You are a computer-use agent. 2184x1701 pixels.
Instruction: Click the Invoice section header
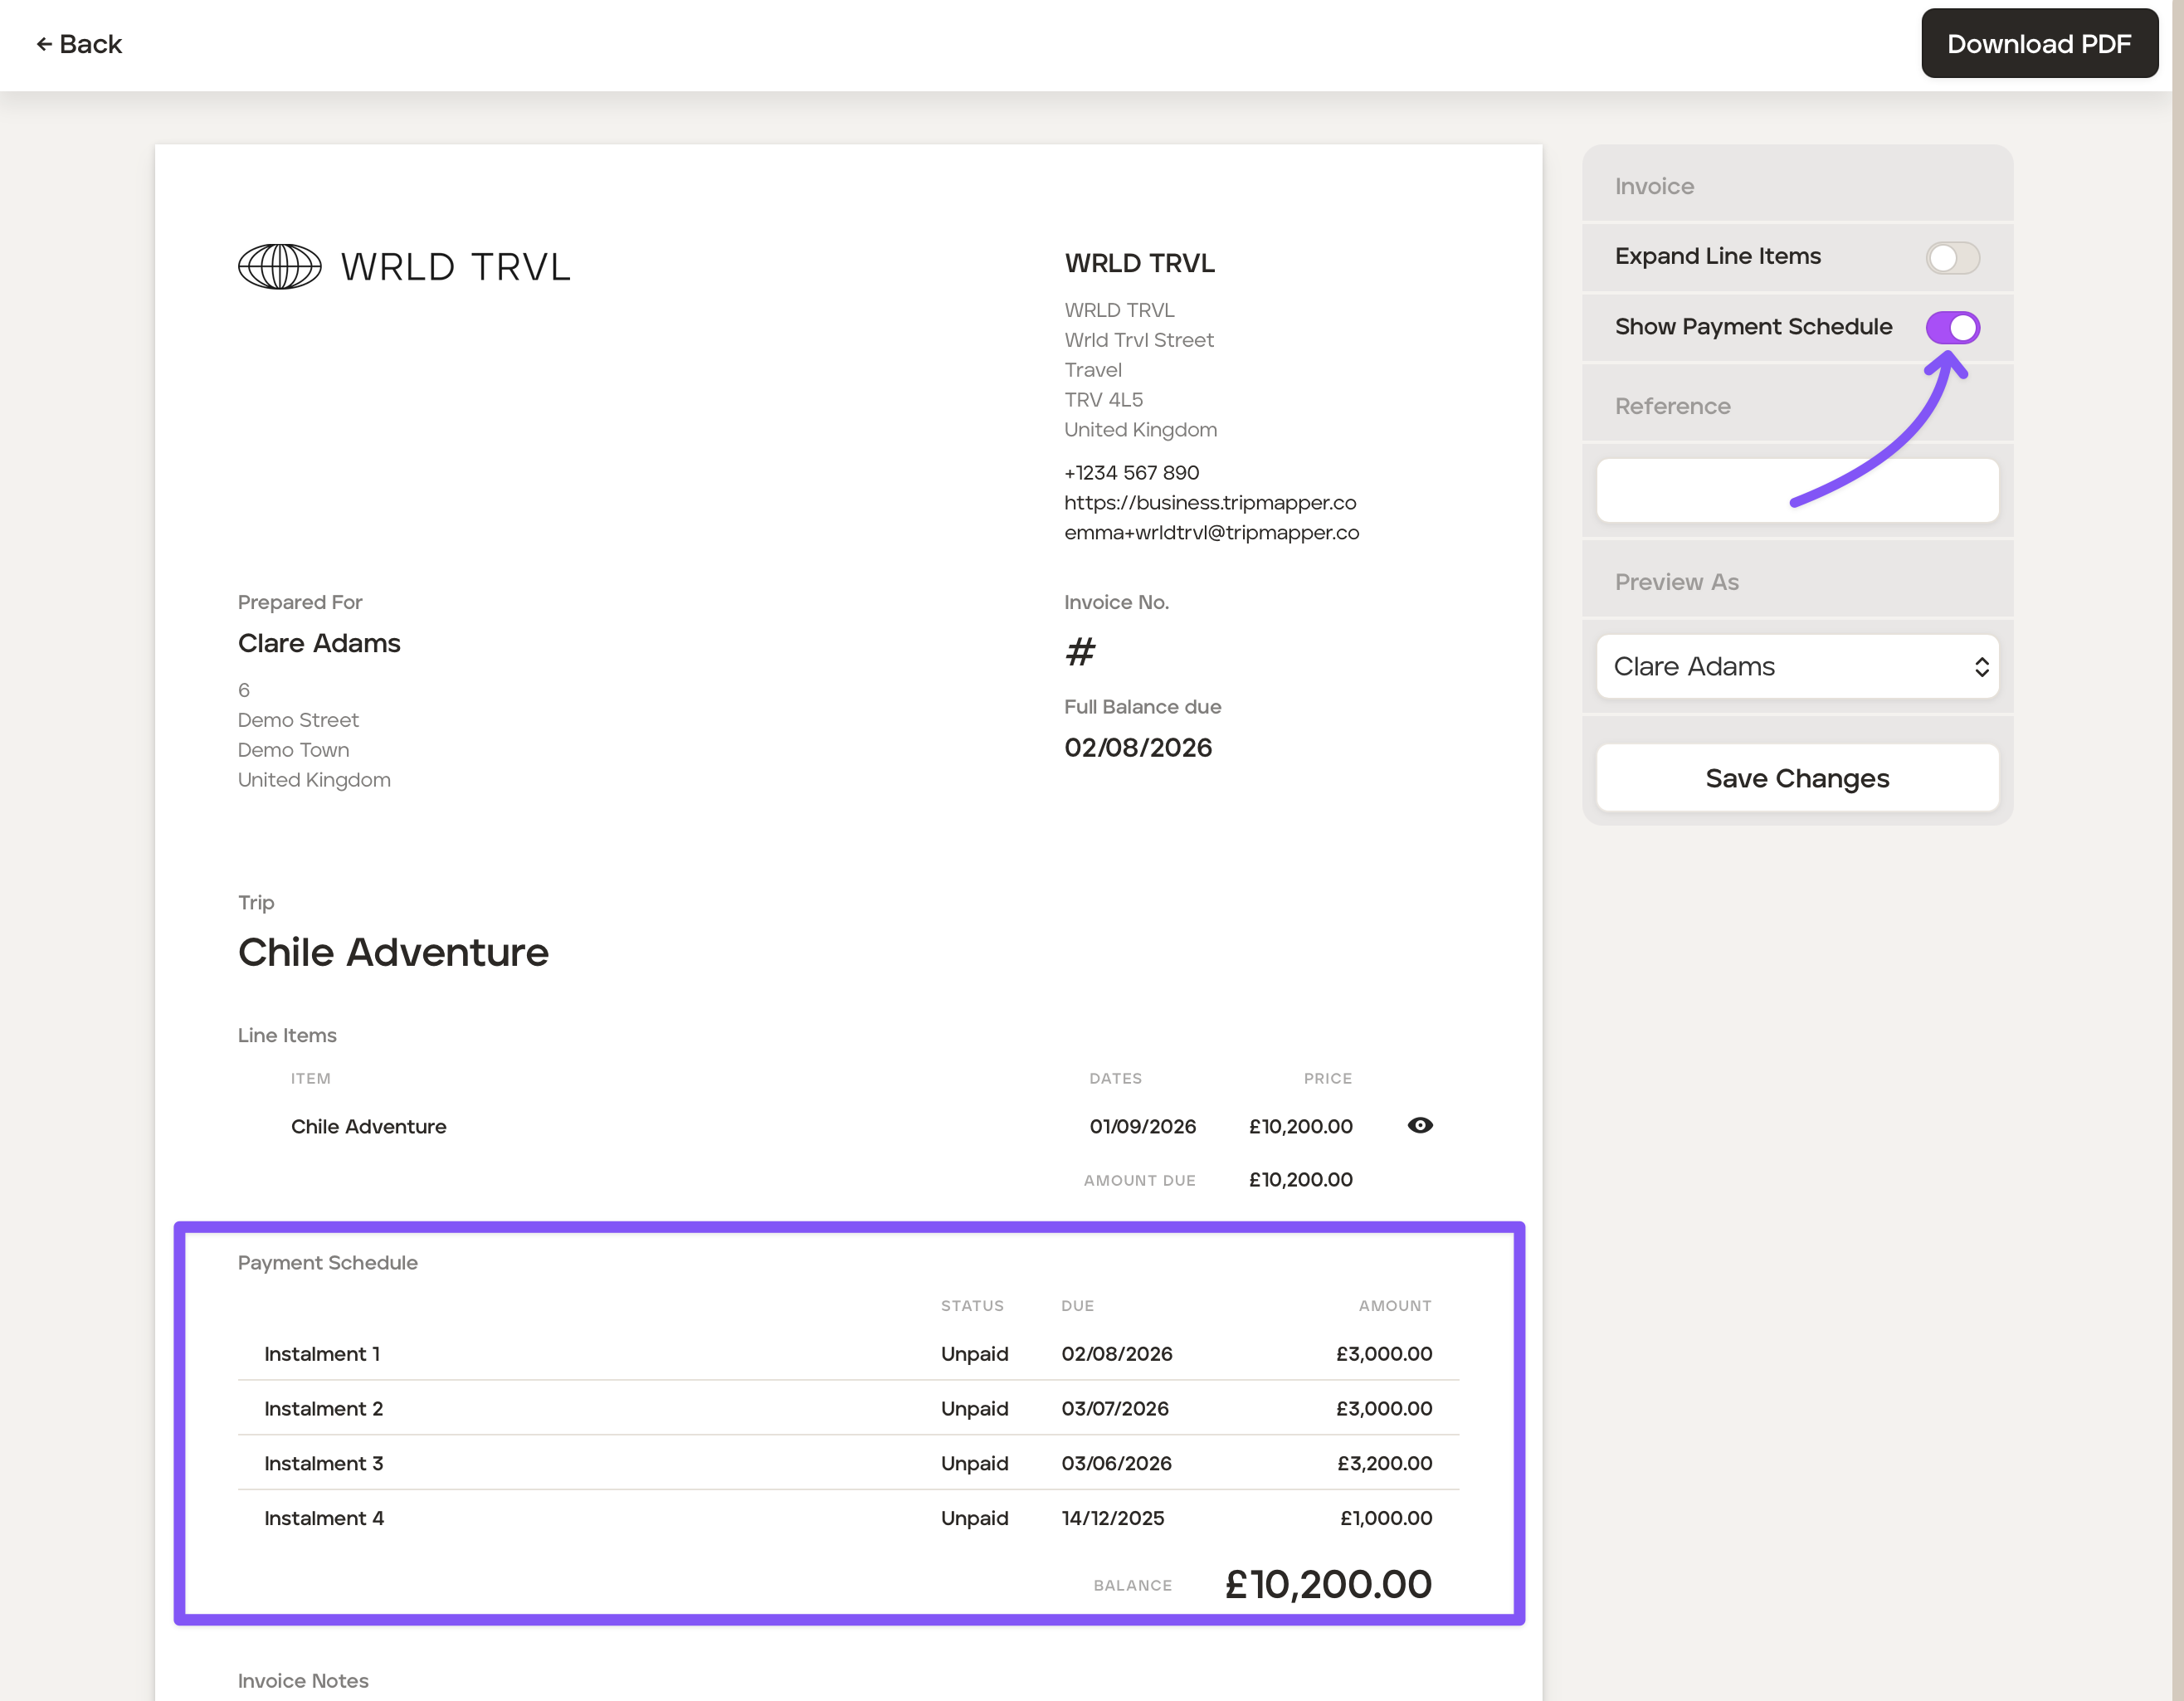pyautogui.click(x=1654, y=186)
